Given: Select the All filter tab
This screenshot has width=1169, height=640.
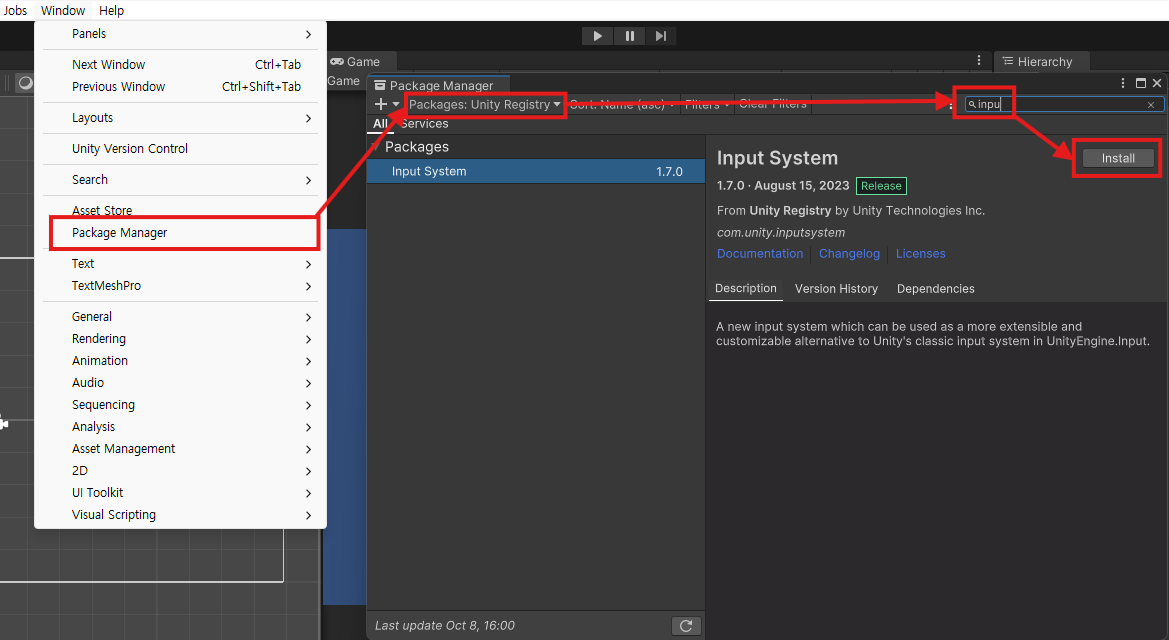Looking at the screenshot, I should [380, 124].
